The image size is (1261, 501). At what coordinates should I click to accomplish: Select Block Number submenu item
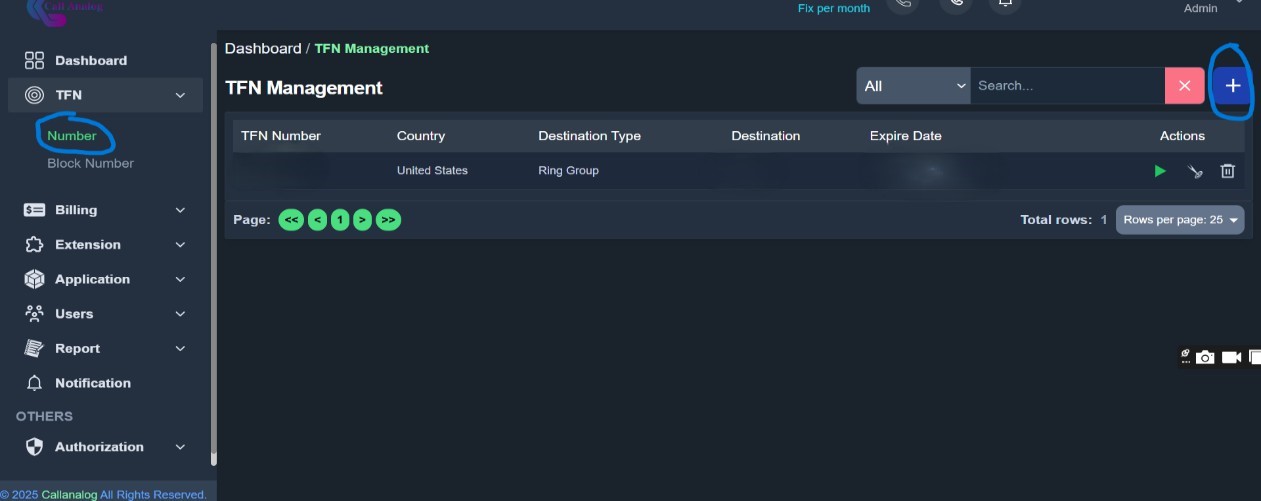tap(90, 163)
